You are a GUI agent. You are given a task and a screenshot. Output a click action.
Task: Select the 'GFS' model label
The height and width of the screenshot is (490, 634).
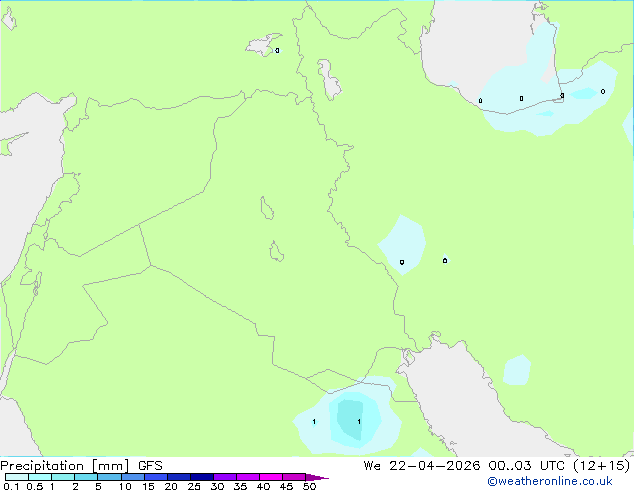[x=150, y=466]
